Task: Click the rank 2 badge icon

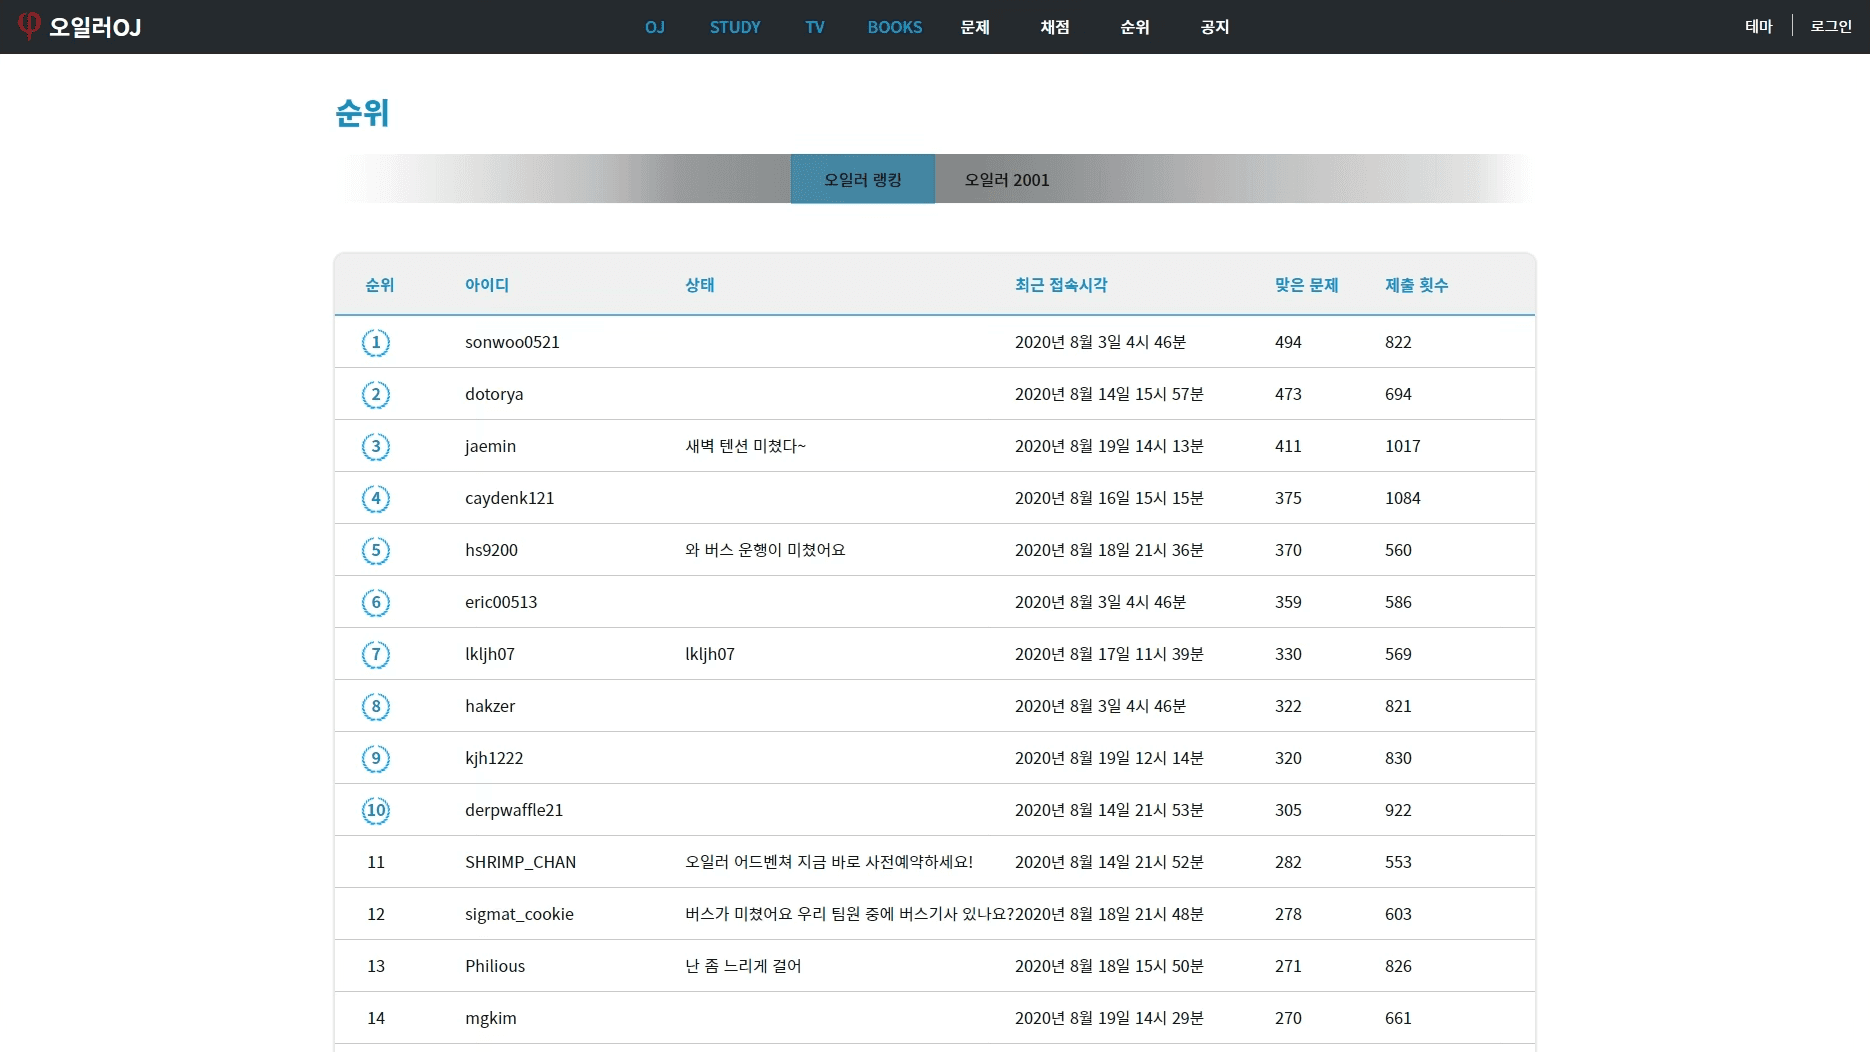Action: 376,395
